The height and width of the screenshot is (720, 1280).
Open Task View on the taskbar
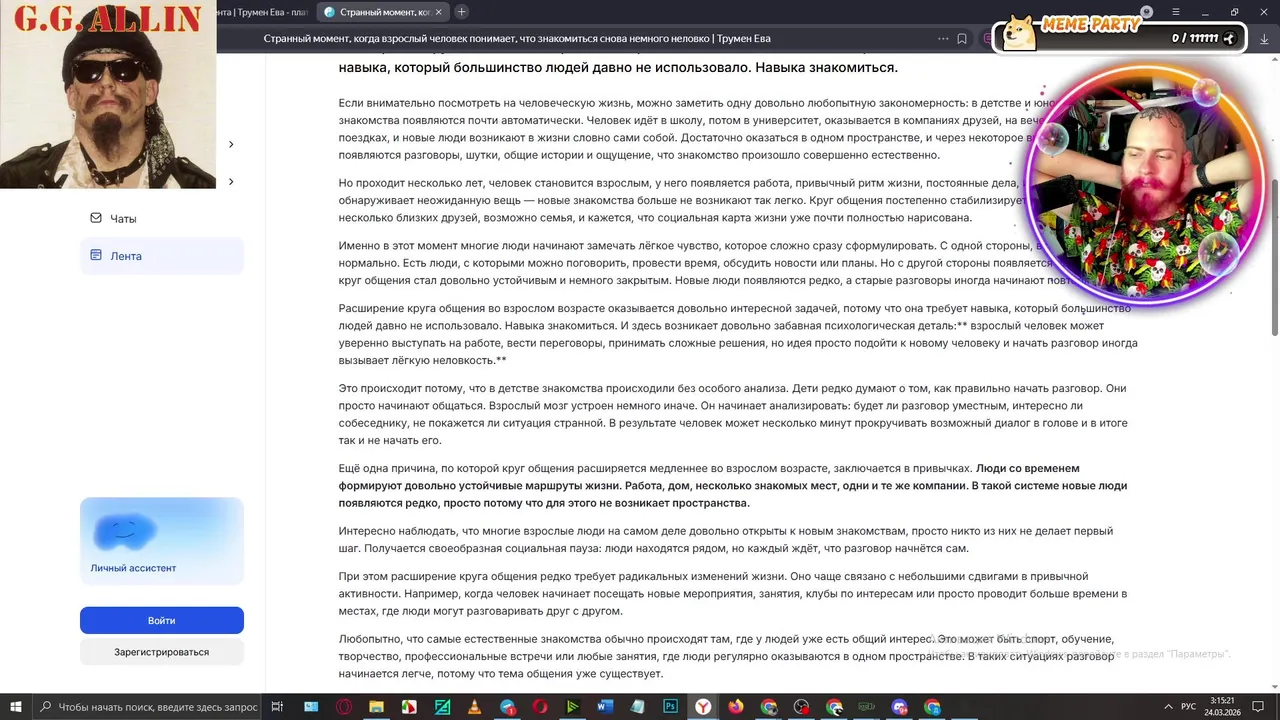[278, 707]
